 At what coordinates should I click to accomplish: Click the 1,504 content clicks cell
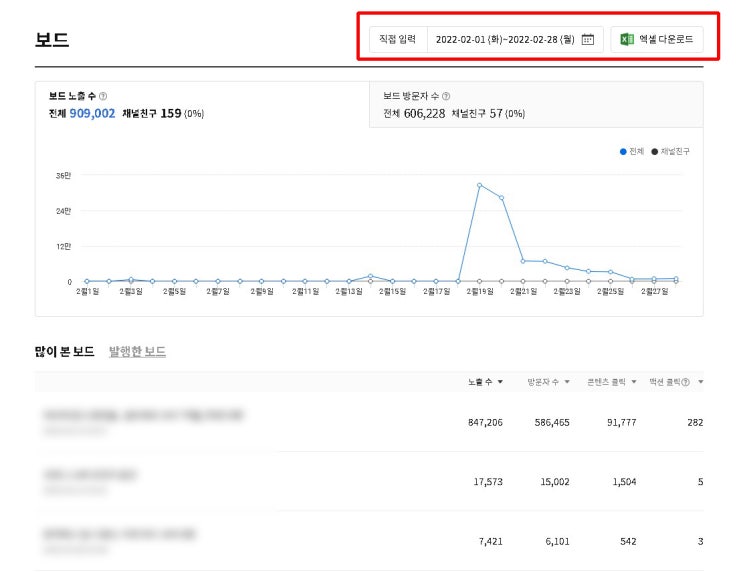[624, 482]
